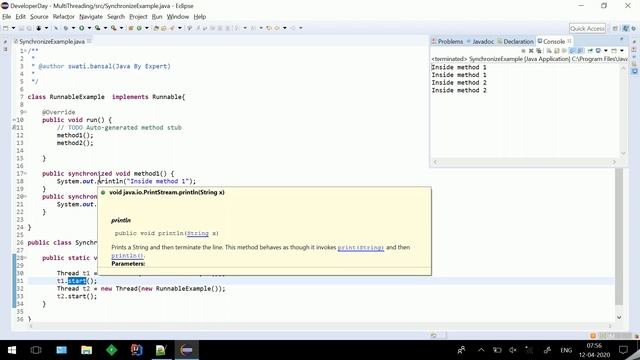Screen dimensions: 640x360
Task: Click the Open Perspective icon
Action: (x=615, y=28)
